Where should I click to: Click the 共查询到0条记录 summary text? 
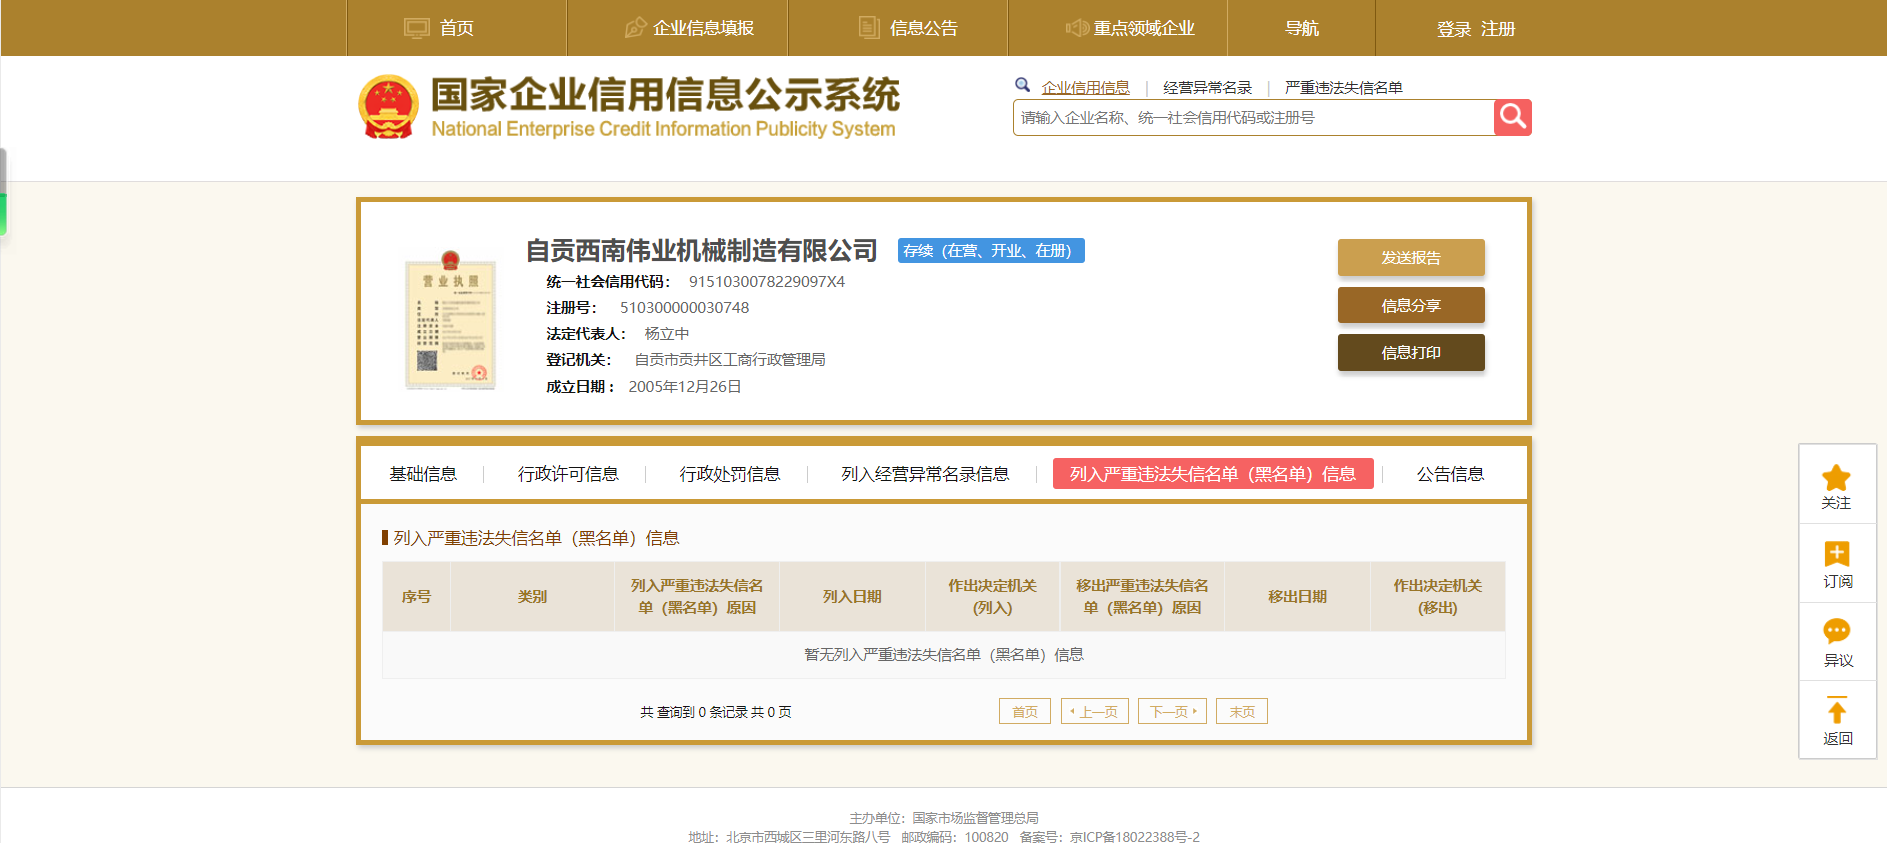[x=716, y=712]
